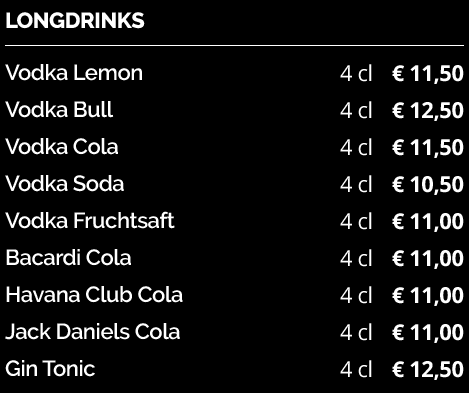The width and height of the screenshot is (469, 393).
Task: Select the Vodka Bull item
Action: click(59, 110)
